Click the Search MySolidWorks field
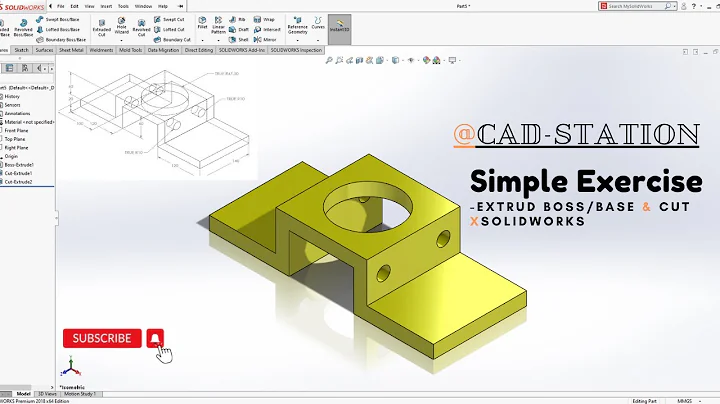The width and height of the screenshot is (720, 404). point(635,6)
